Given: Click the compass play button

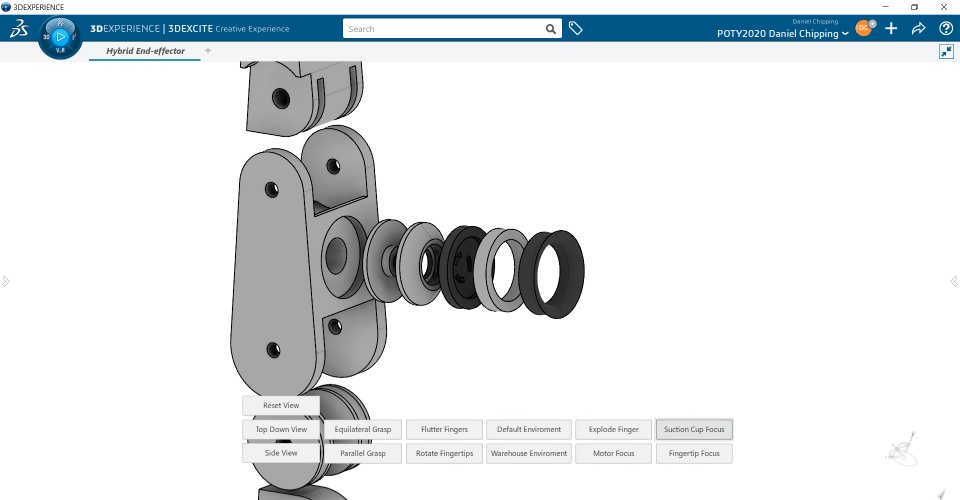Looking at the screenshot, I should click(x=60, y=37).
